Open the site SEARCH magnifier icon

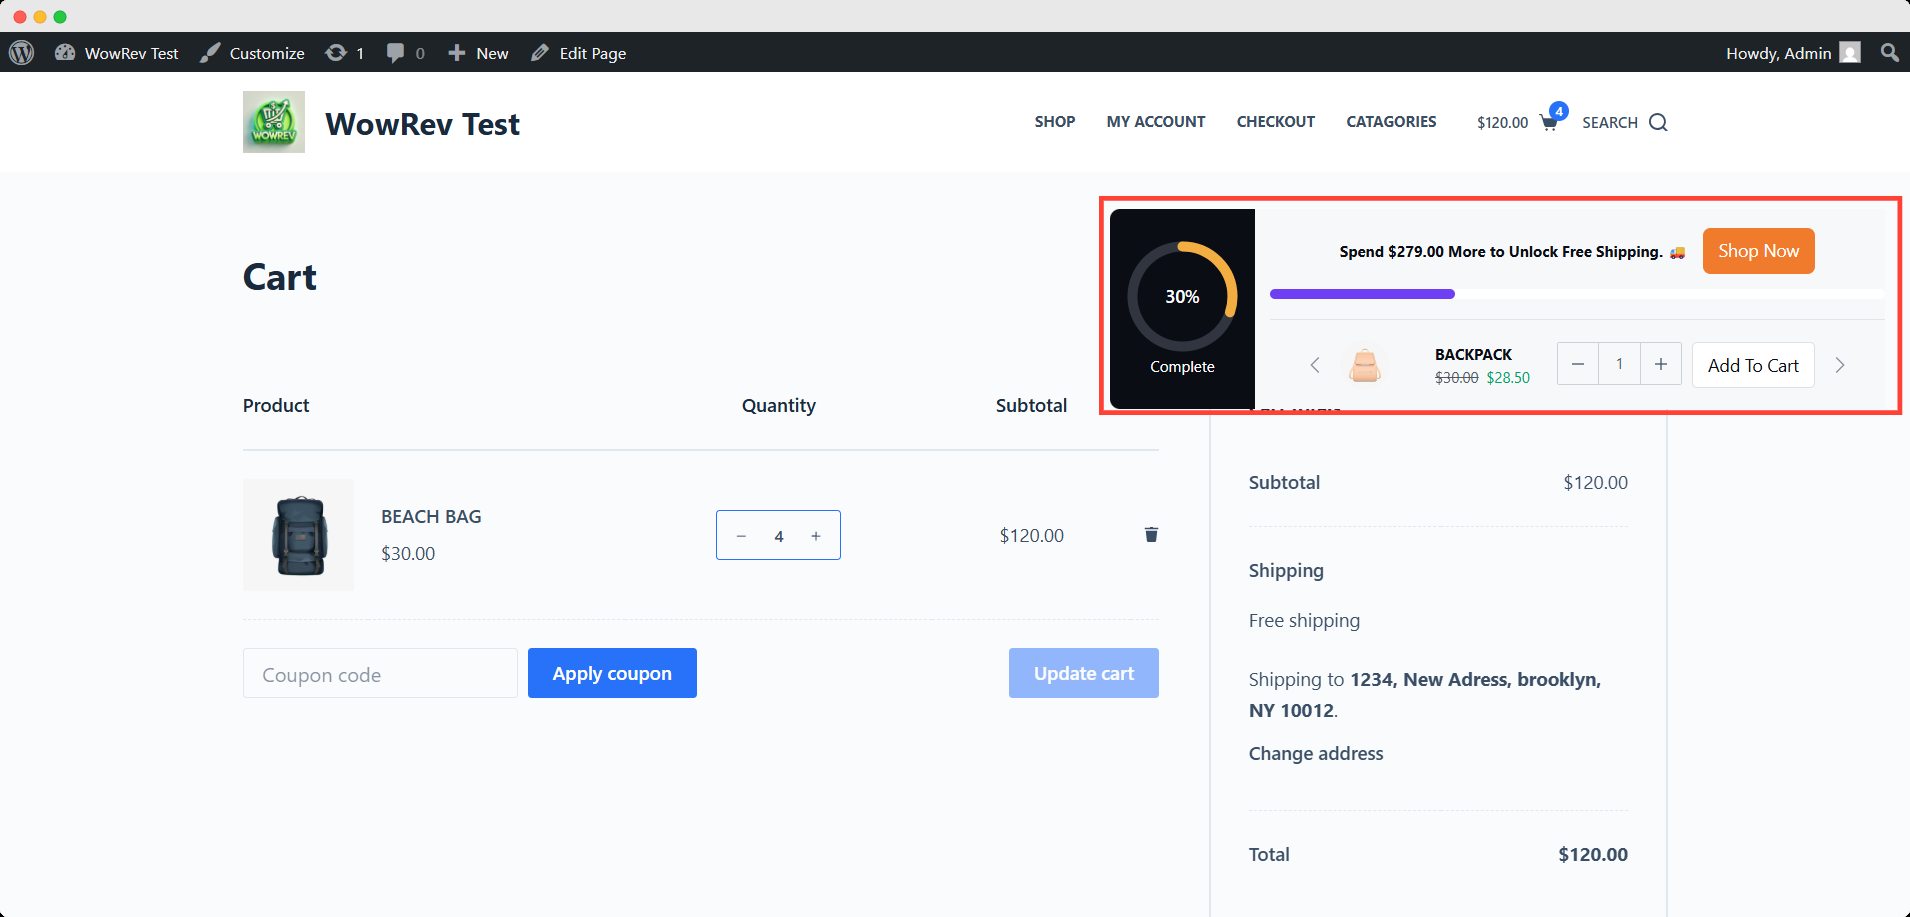[1658, 123]
